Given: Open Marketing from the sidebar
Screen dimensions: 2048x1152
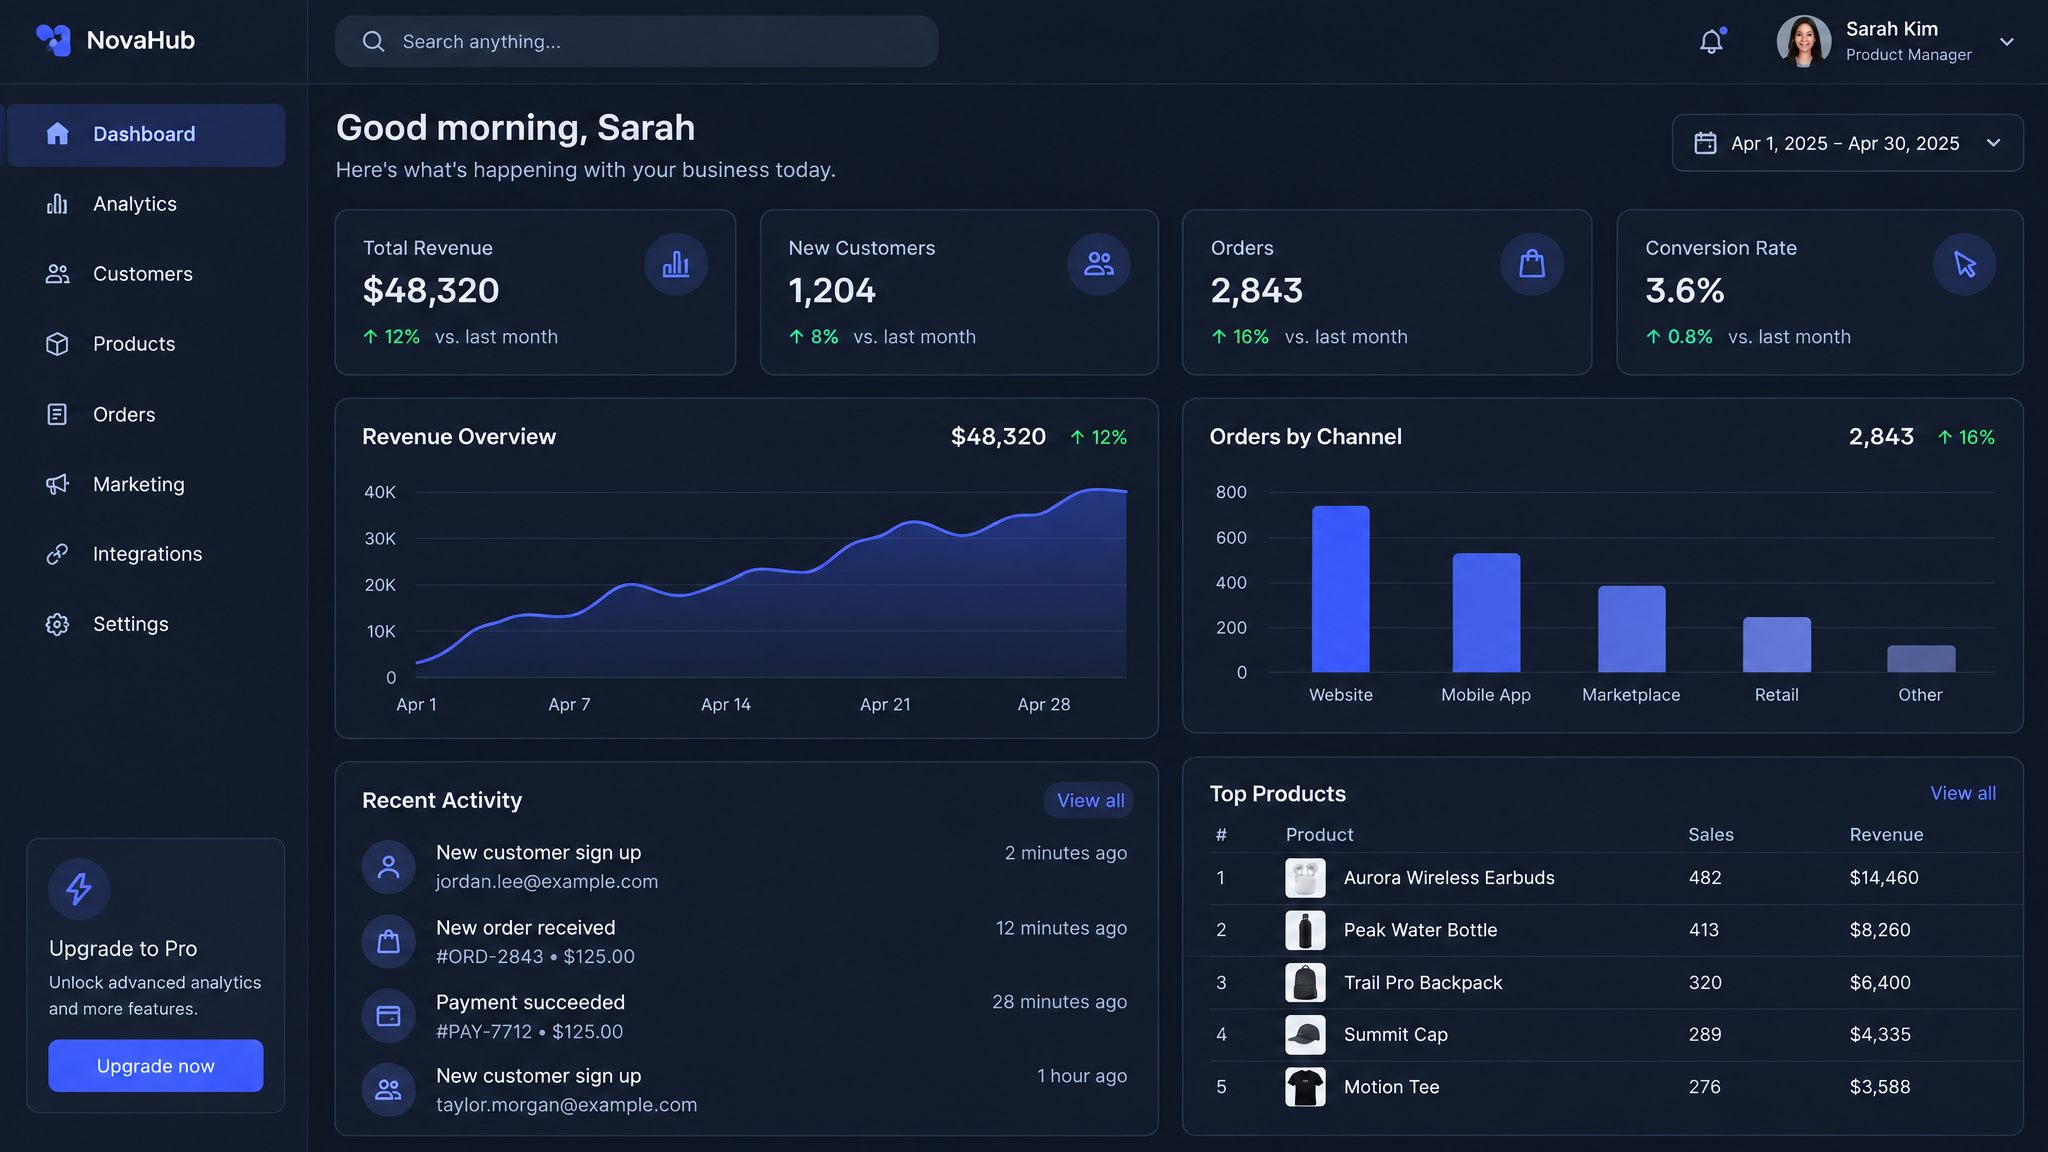Looking at the screenshot, I should (x=146, y=484).
